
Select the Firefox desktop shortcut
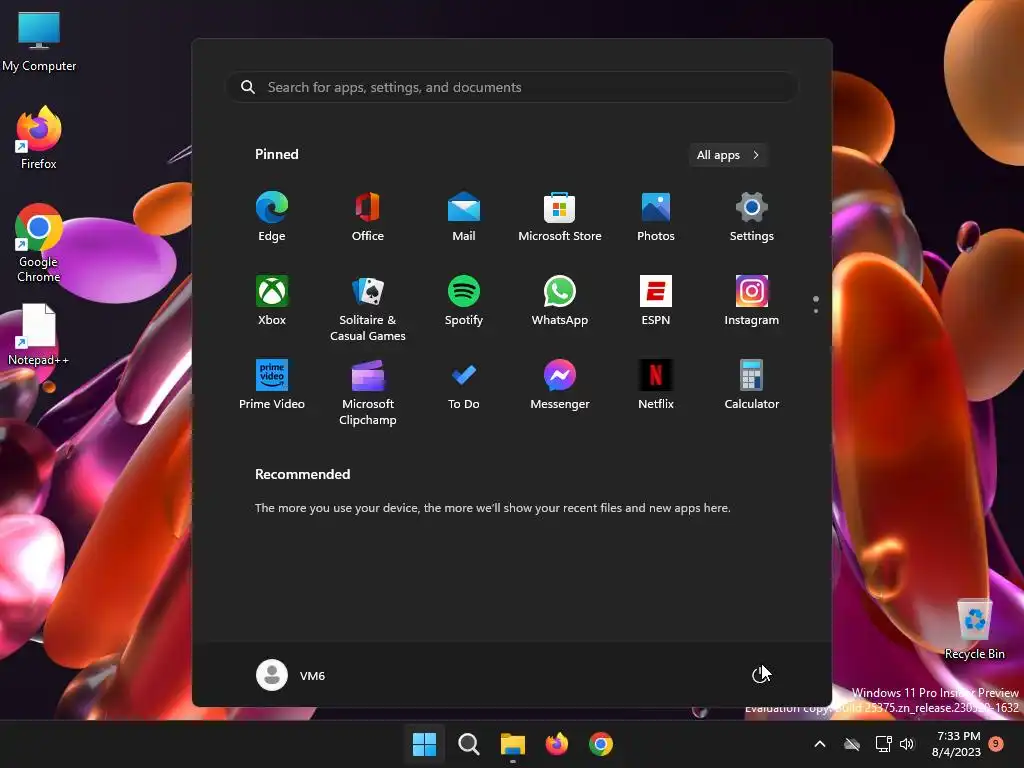(39, 138)
